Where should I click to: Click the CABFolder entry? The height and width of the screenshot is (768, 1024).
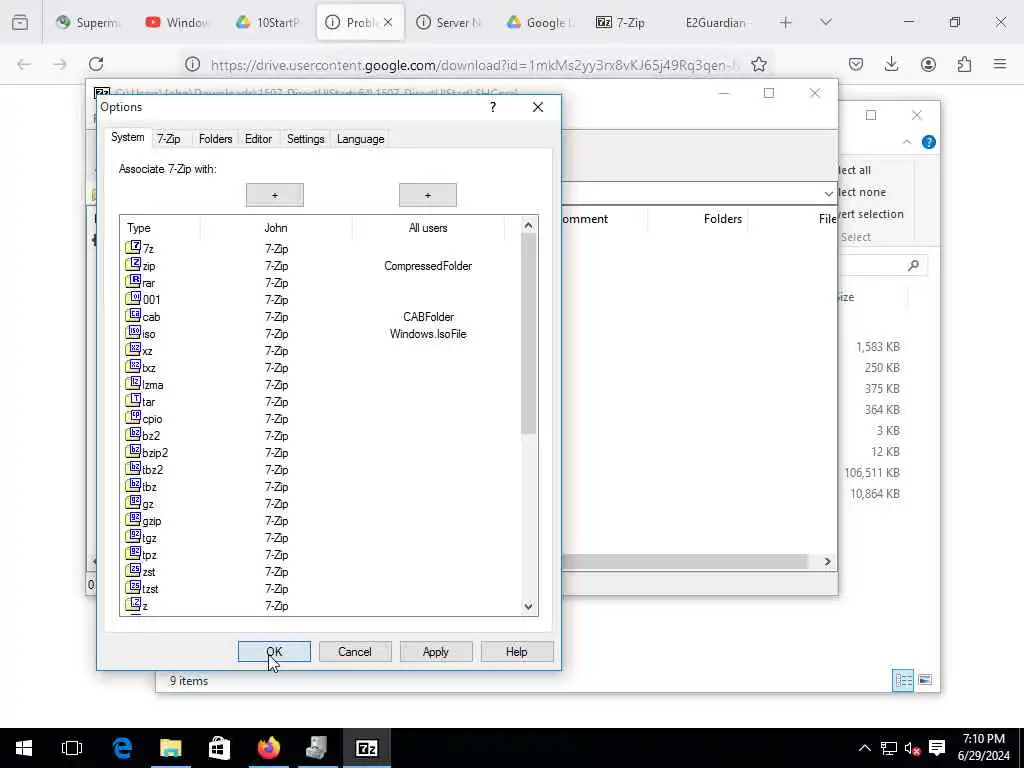click(428, 317)
